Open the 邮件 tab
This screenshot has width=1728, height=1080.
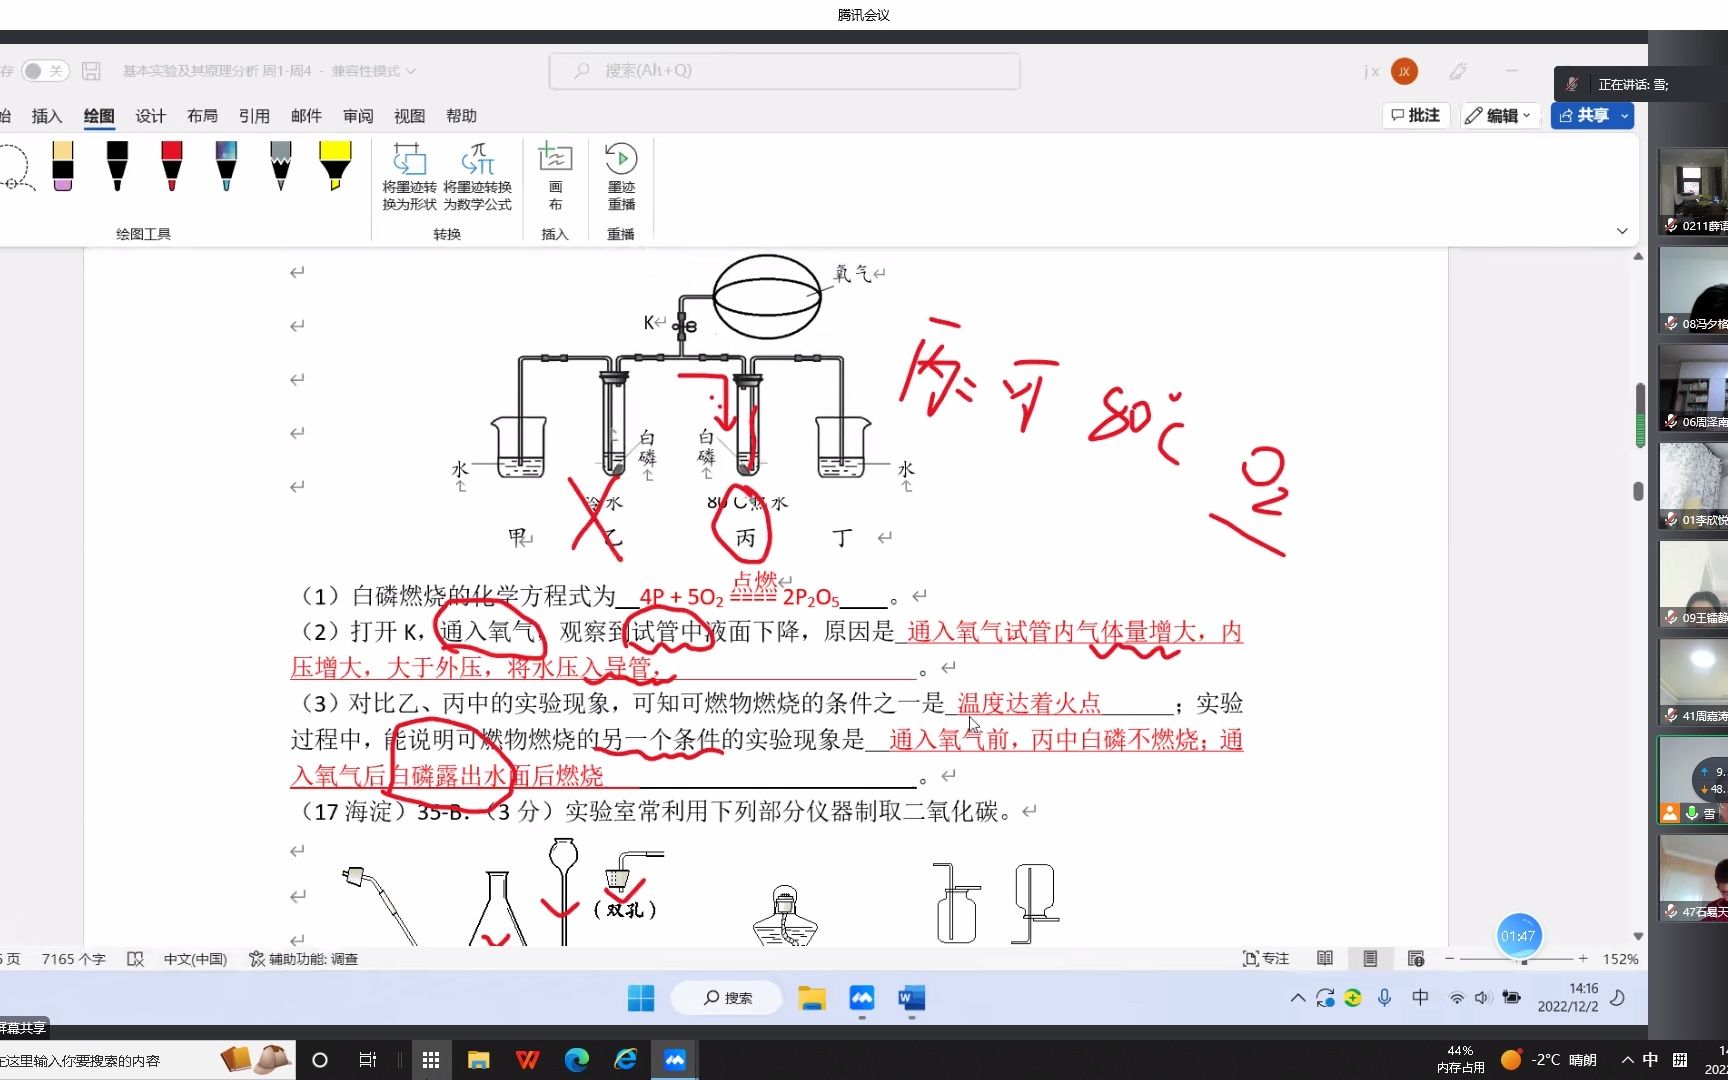click(x=307, y=116)
